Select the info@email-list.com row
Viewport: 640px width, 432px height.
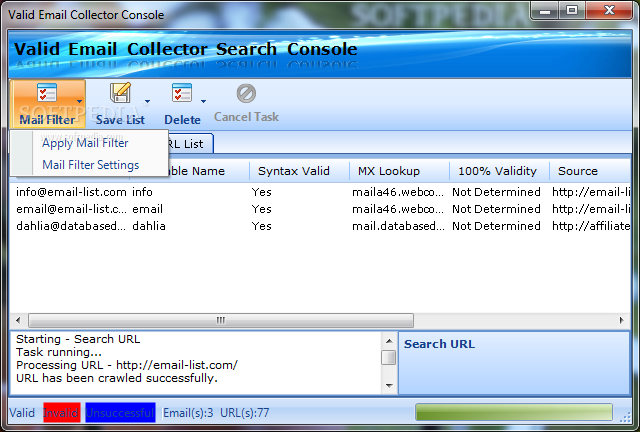[x=320, y=192]
